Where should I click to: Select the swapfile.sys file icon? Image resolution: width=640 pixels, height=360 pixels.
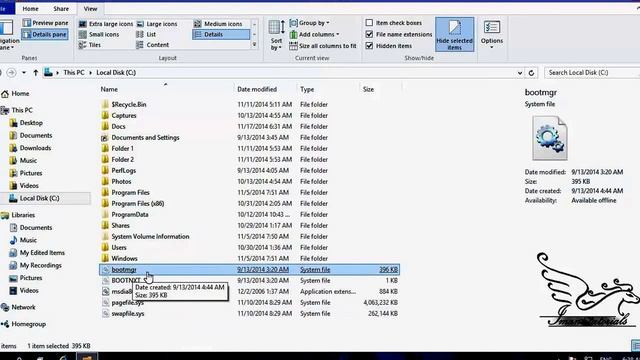pyautogui.click(x=105, y=314)
